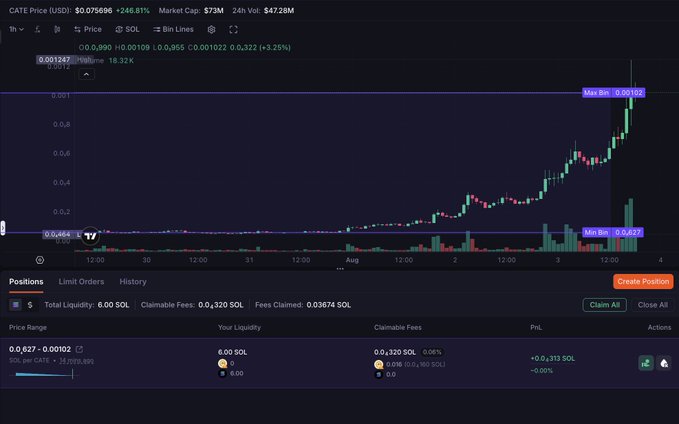Click the CATE price $0.075696 value
679x424 pixels.
pyautogui.click(x=94, y=10)
